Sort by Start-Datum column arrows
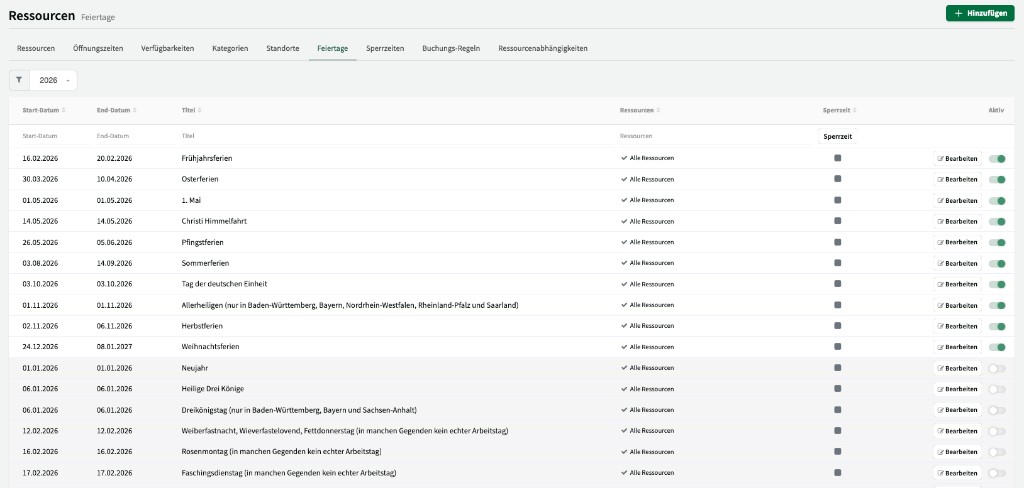 [x=64, y=110]
